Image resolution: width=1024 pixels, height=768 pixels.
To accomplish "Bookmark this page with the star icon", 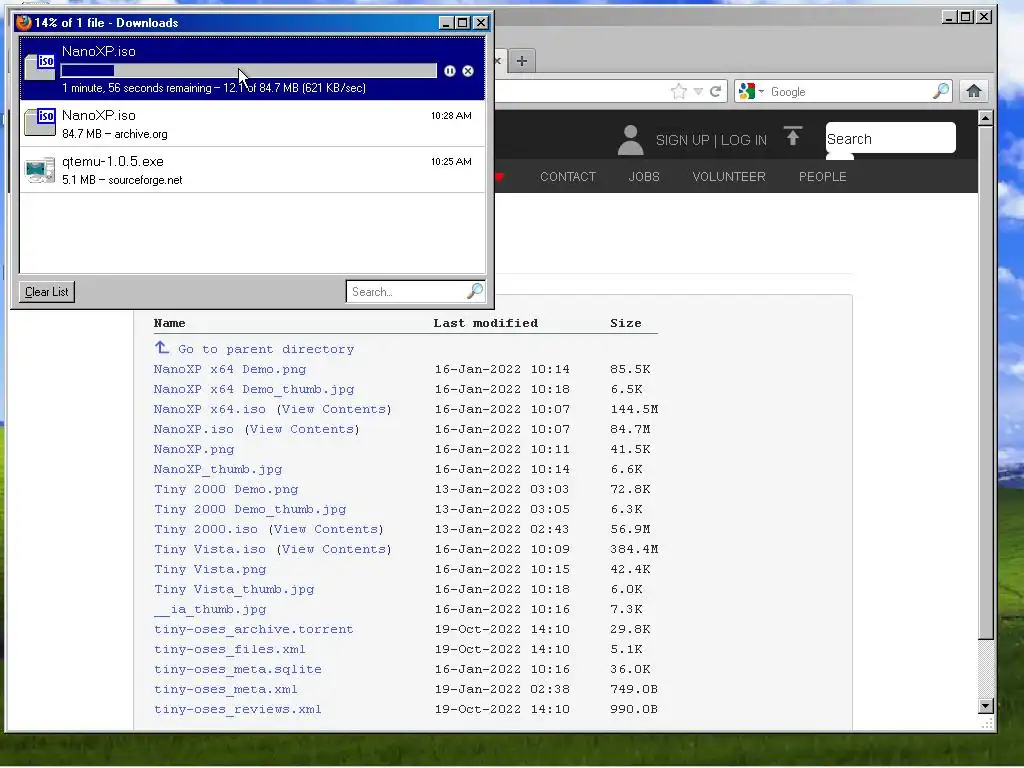I will [x=679, y=91].
